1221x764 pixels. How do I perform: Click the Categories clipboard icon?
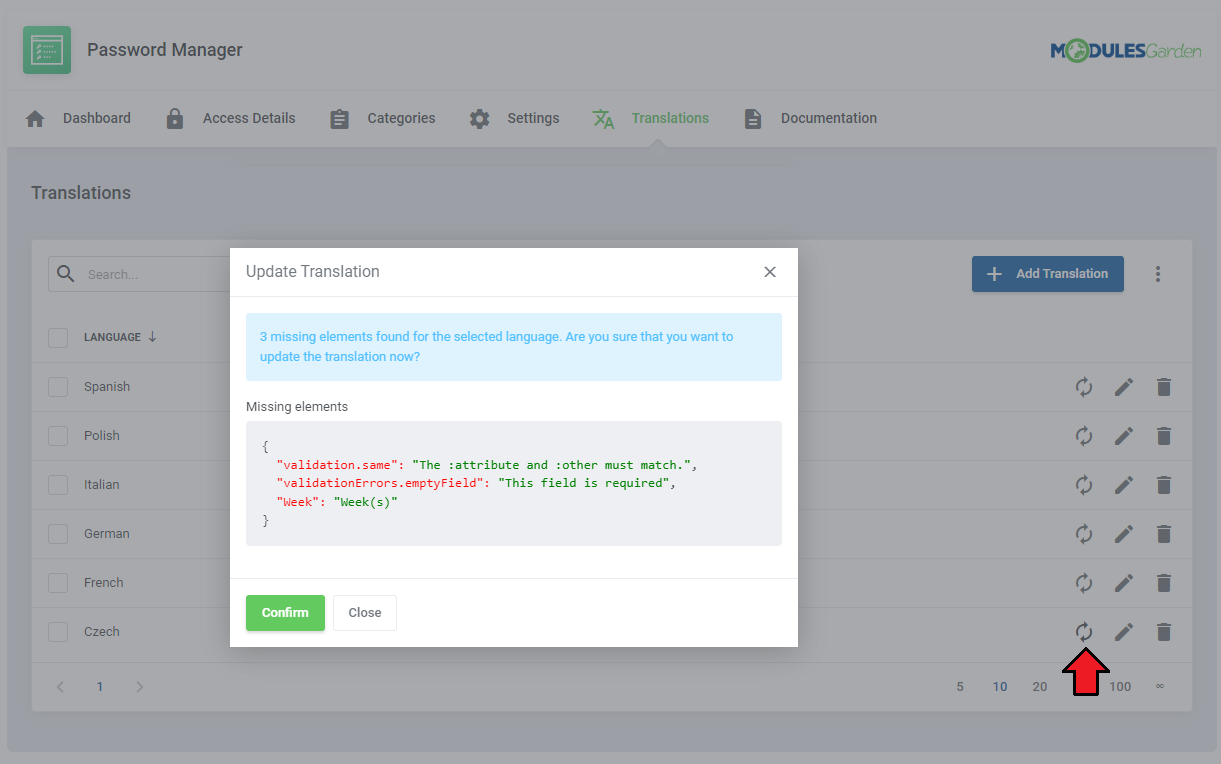(340, 119)
